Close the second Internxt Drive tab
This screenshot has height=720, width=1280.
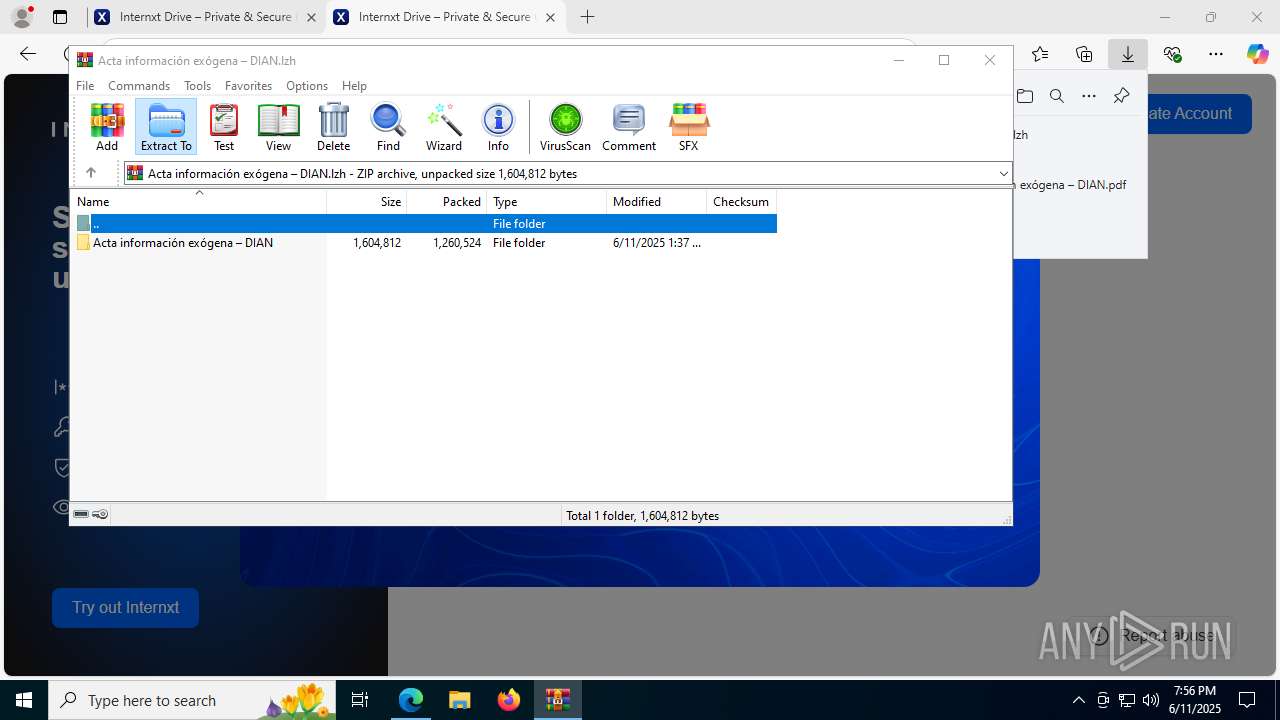coord(550,17)
